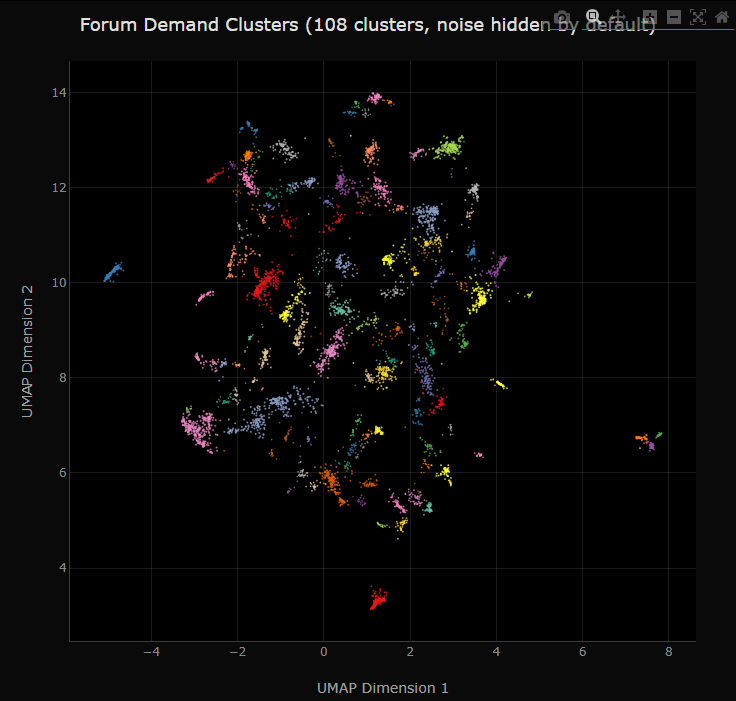Click the '−2' tick on the horizontal axis

pos(238,652)
